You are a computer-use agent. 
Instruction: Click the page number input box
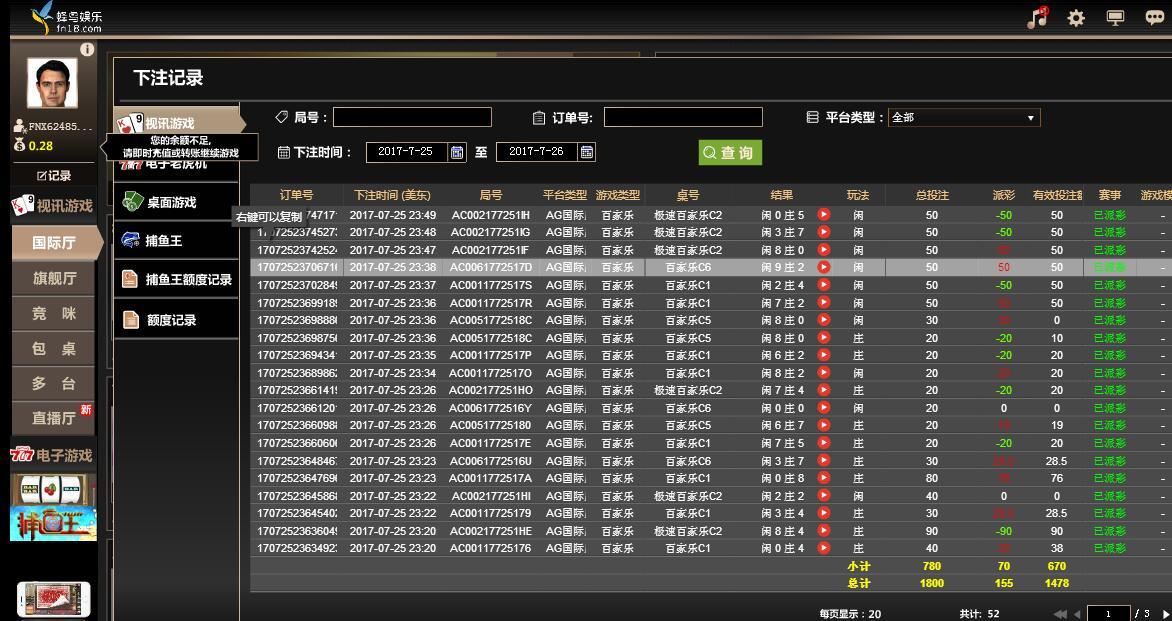click(x=1108, y=614)
